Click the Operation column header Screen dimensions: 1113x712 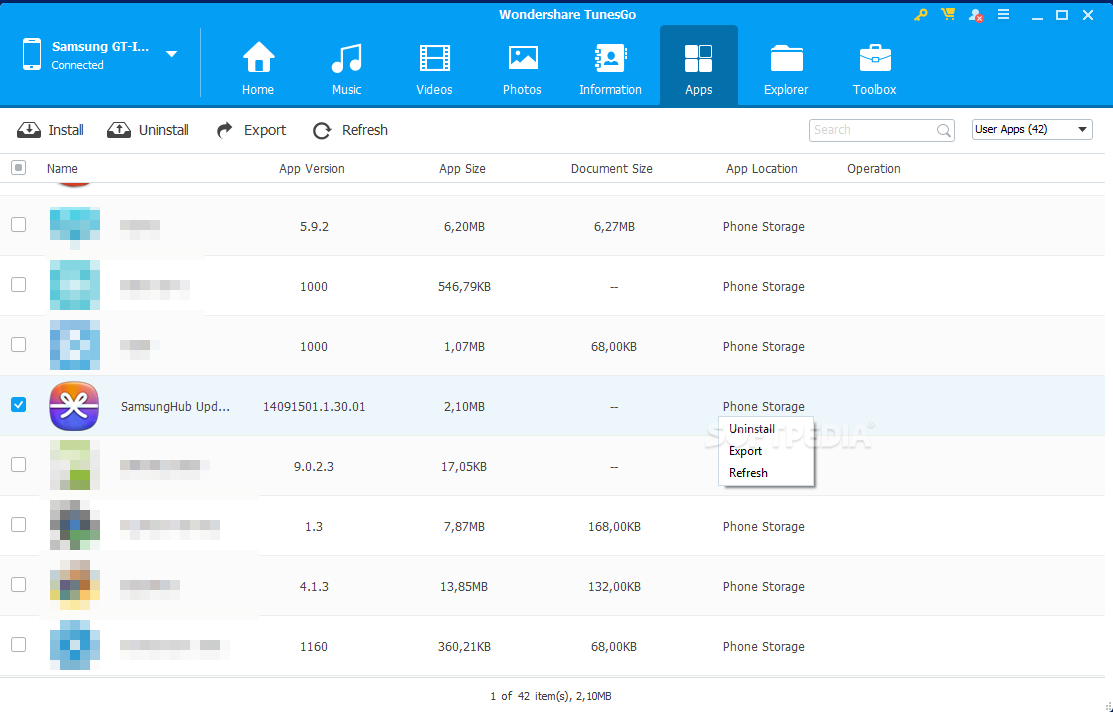[874, 169]
